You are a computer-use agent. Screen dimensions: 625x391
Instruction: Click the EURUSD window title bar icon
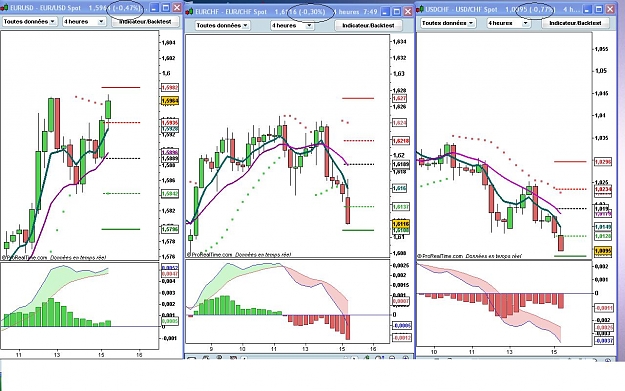tap(5, 8)
